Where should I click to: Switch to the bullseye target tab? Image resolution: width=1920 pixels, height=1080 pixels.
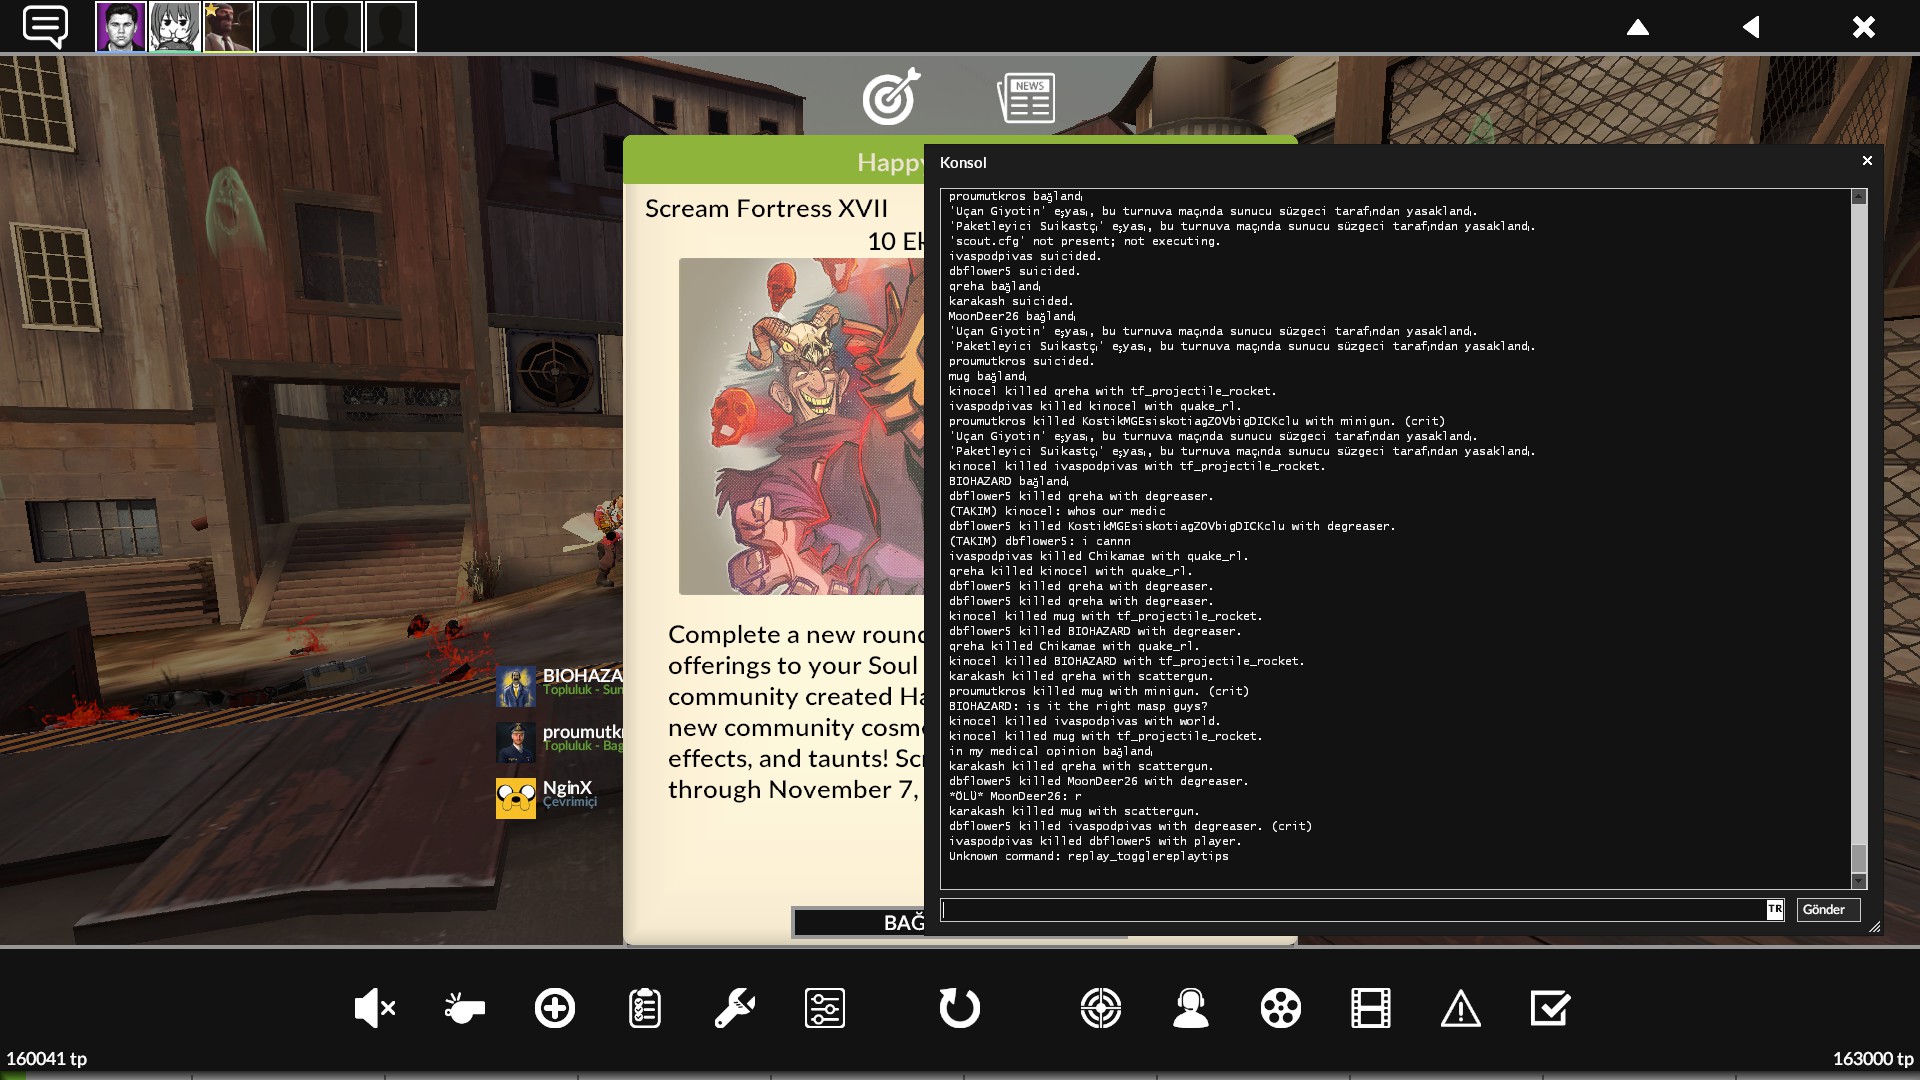point(890,97)
